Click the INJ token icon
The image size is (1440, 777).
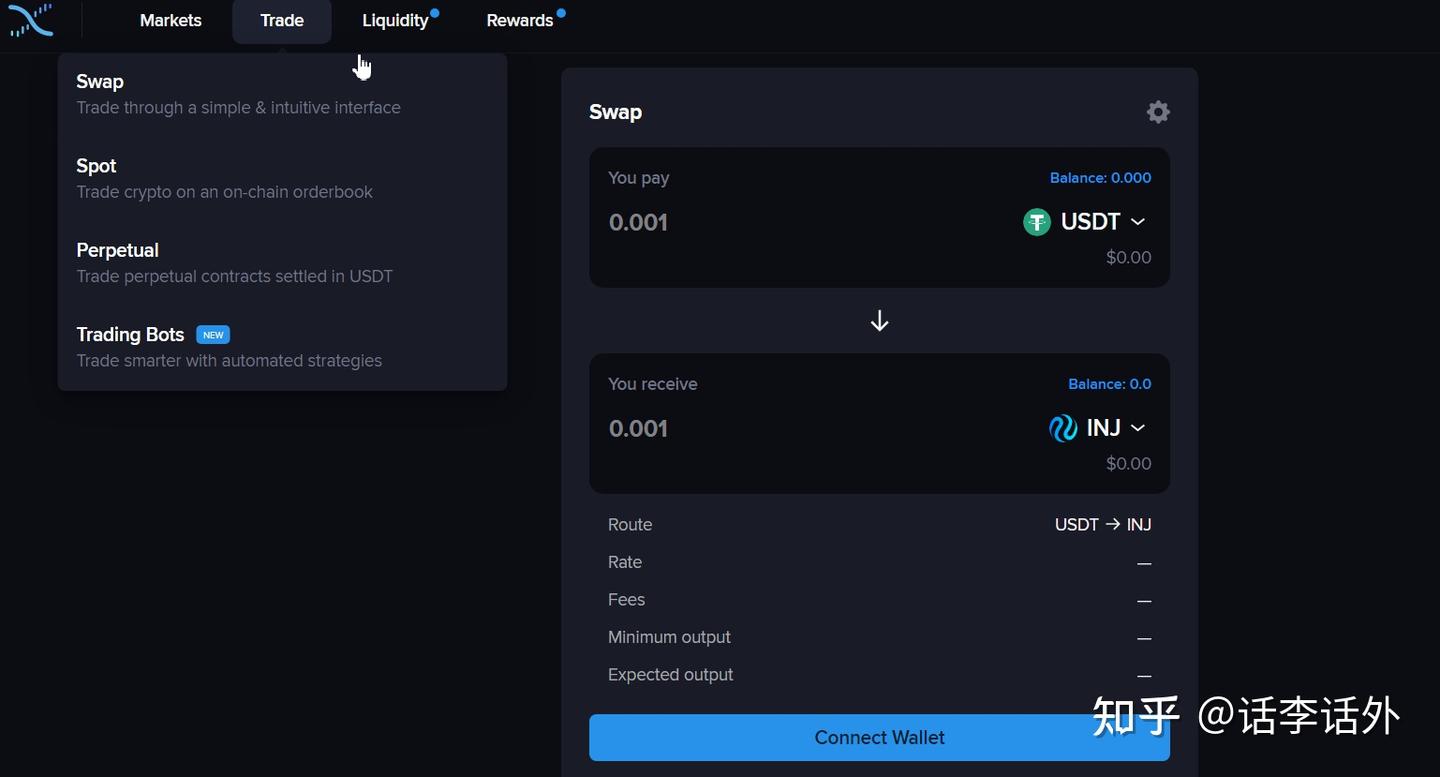[x=1063, y=428]
